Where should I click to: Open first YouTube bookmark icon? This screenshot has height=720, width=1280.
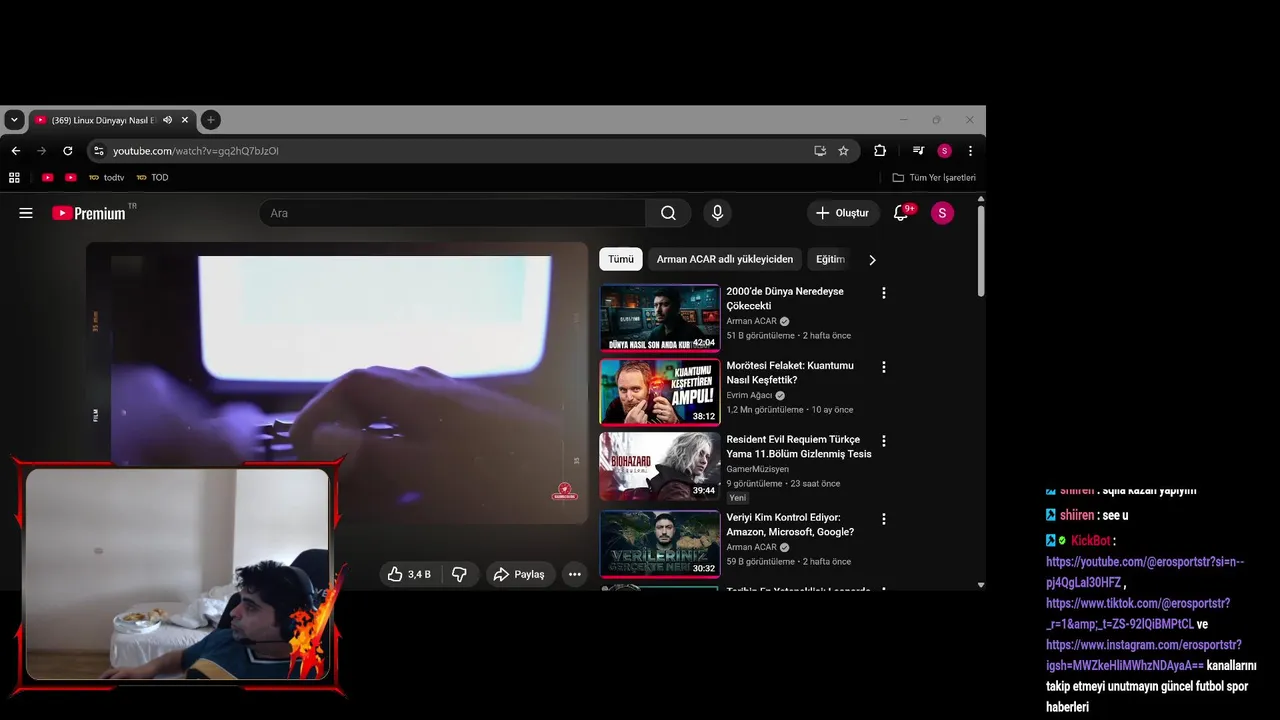point(48,178)
